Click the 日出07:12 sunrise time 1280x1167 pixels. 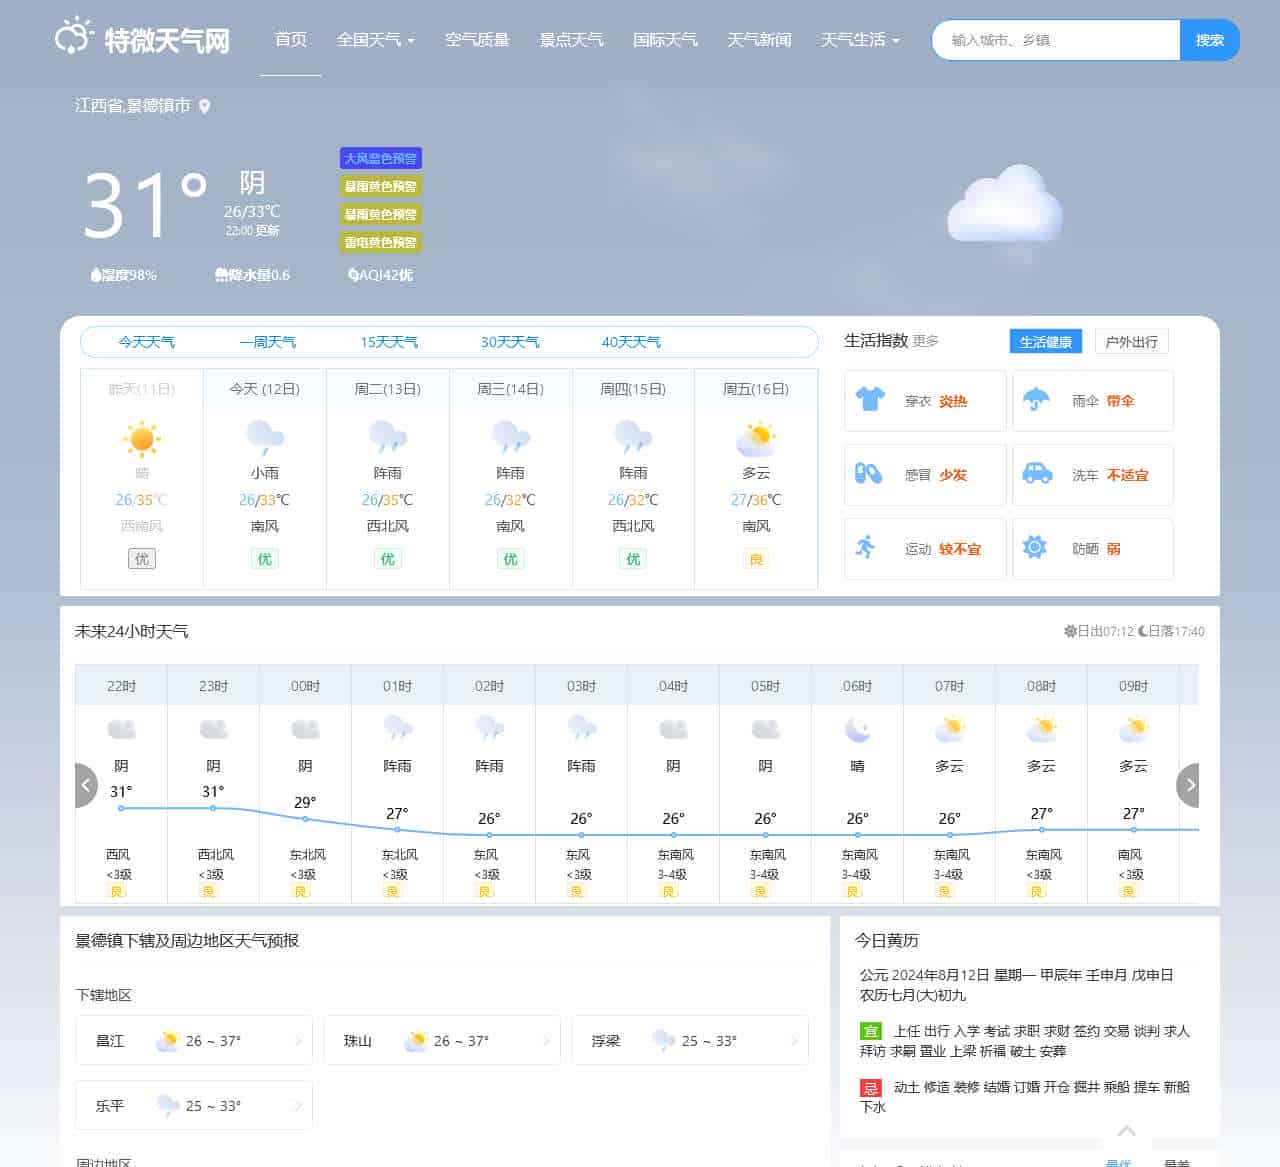pyautogui.click(x=1099, y=631)
